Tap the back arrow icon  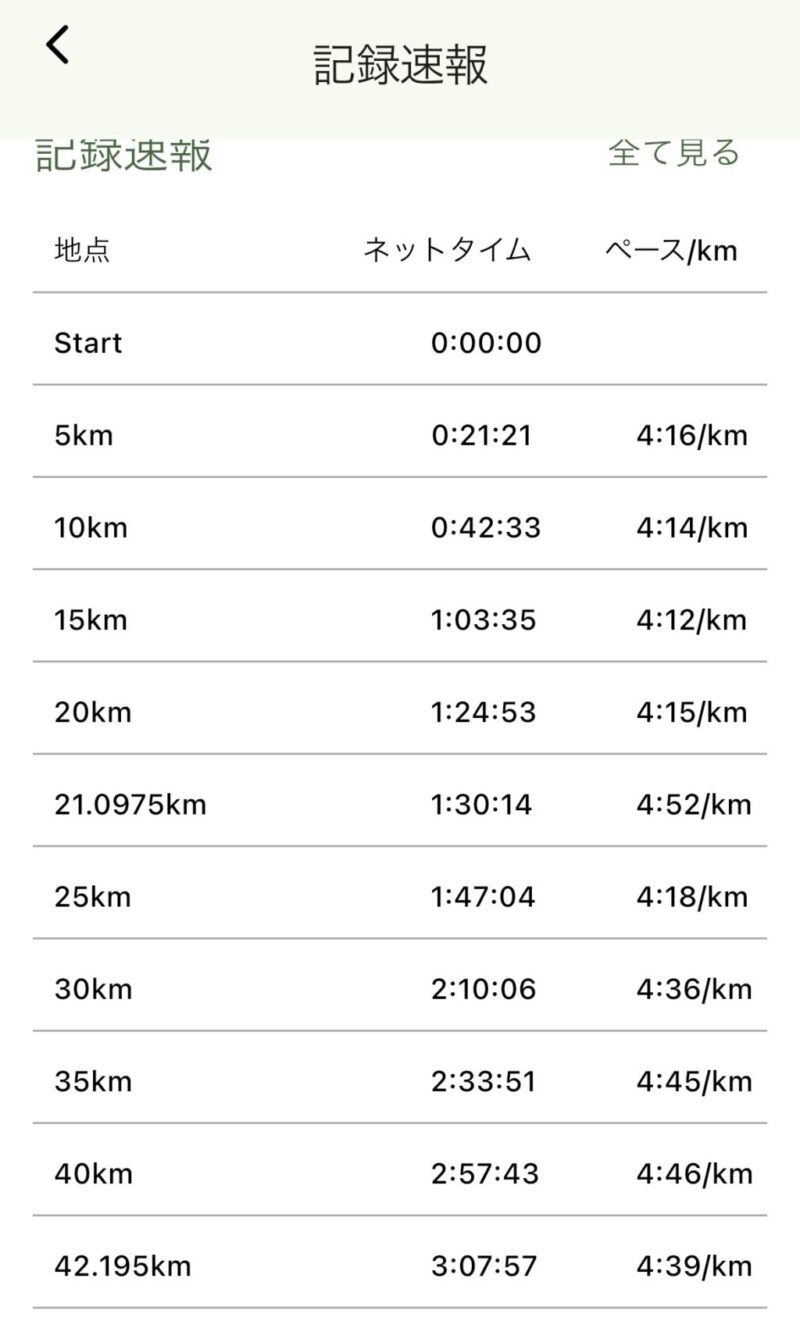58,45
